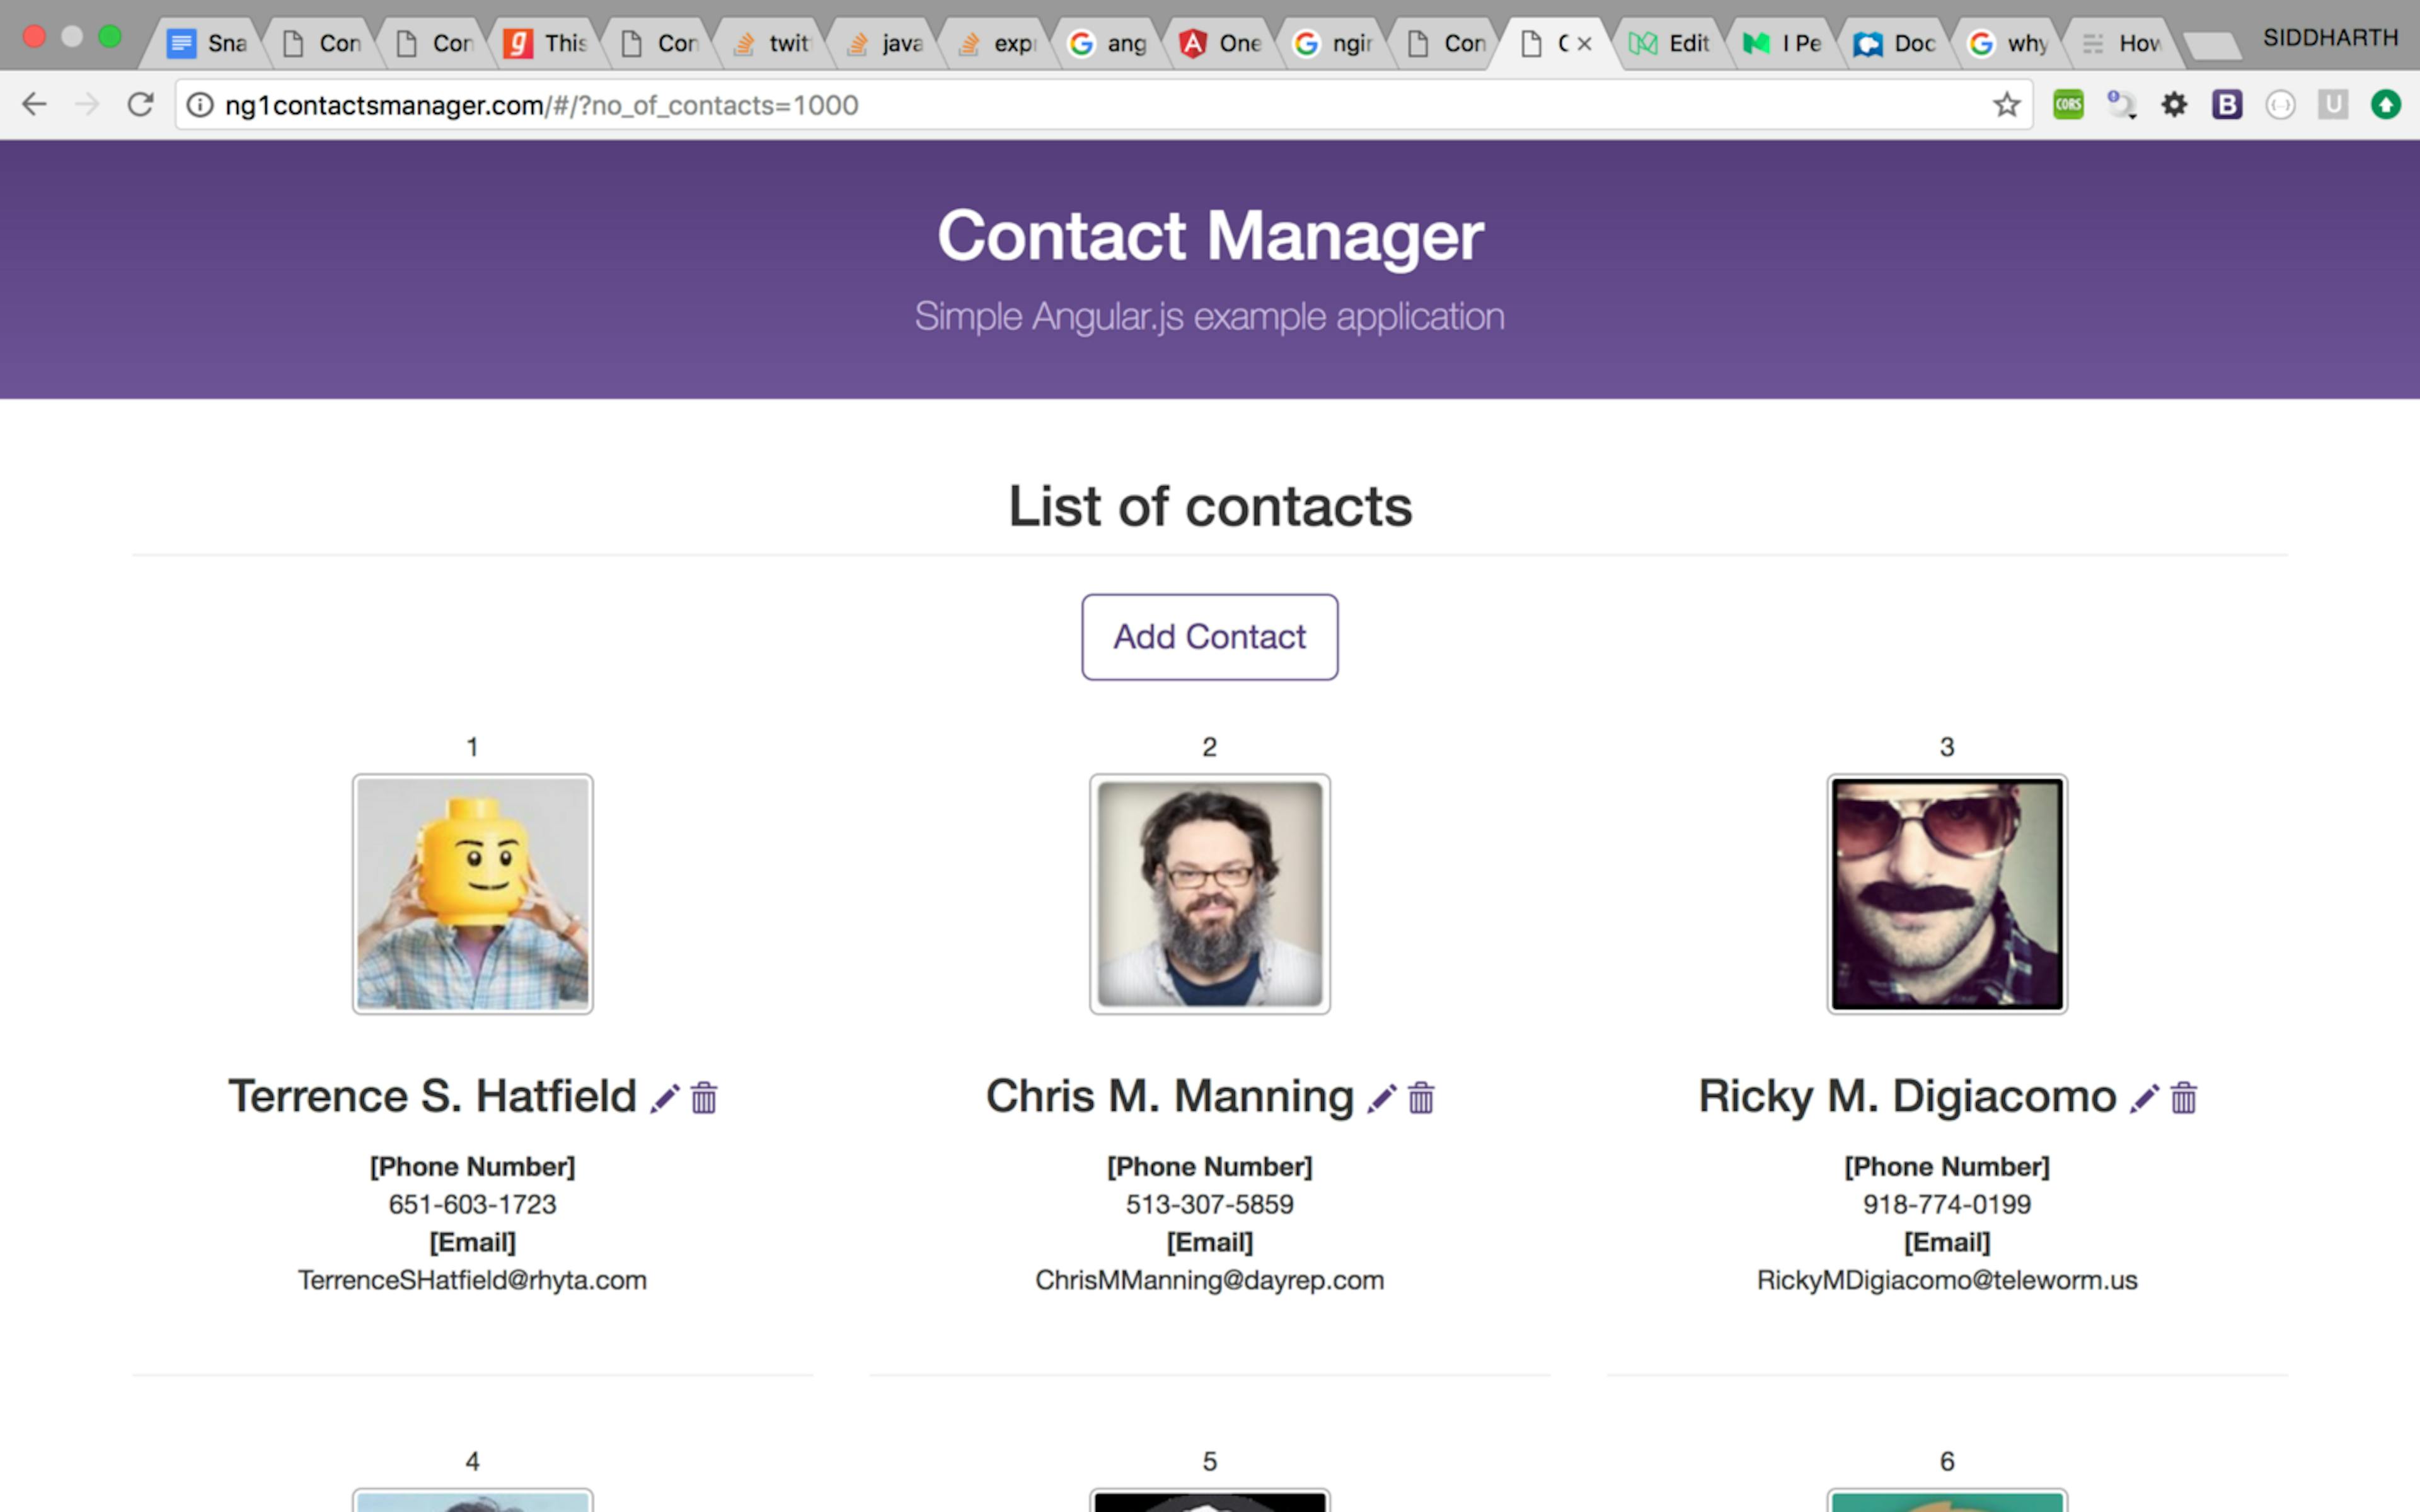
Task: Delete the Terrence S. Hatfield contact
Action: click(x=703, y=1098)
